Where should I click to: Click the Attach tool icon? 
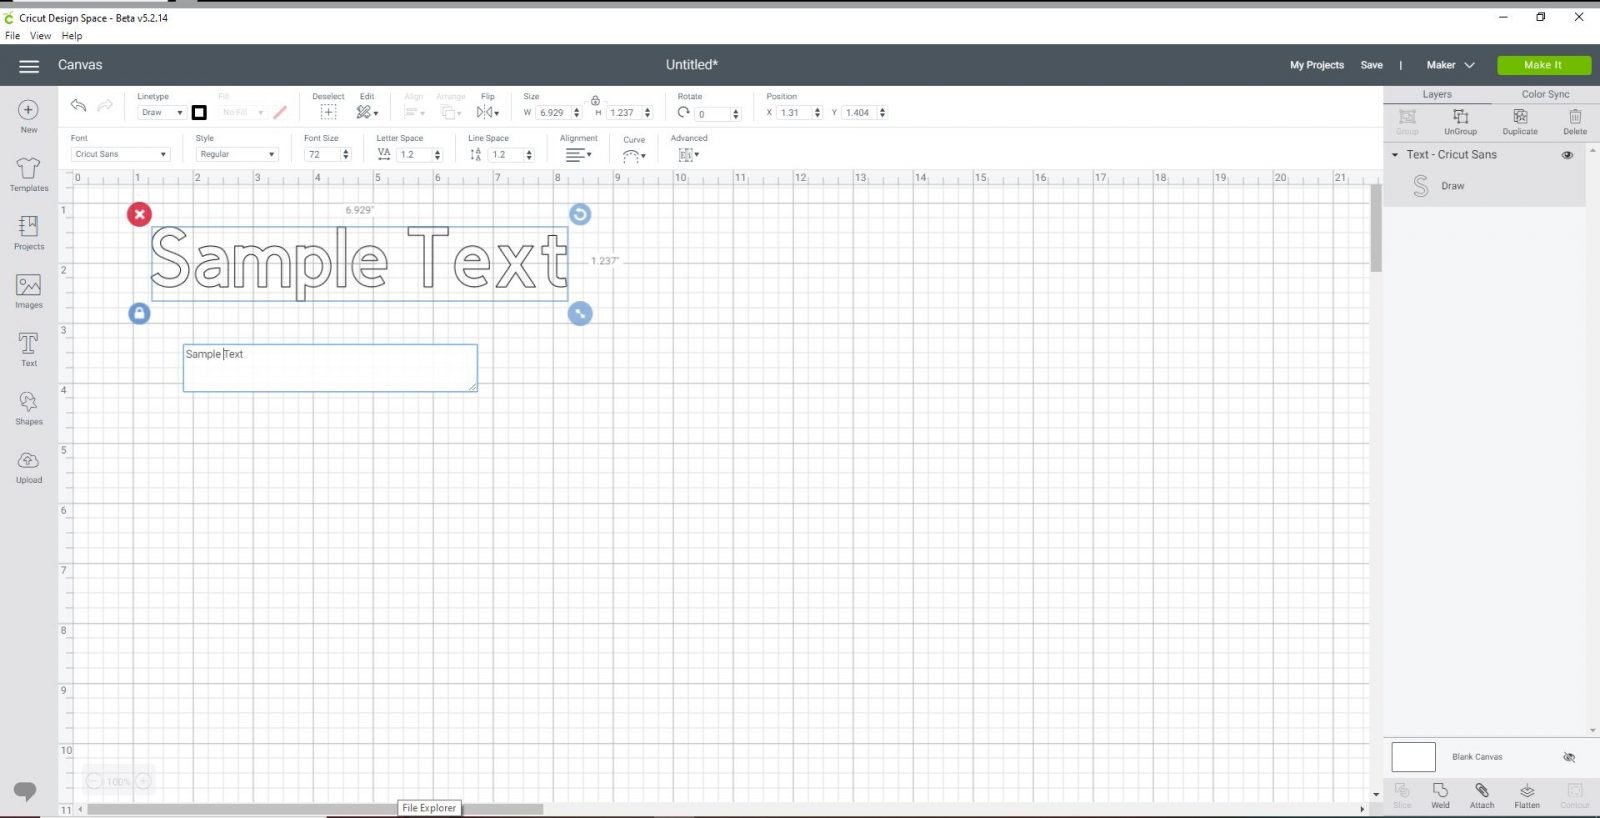[1482, 794]
